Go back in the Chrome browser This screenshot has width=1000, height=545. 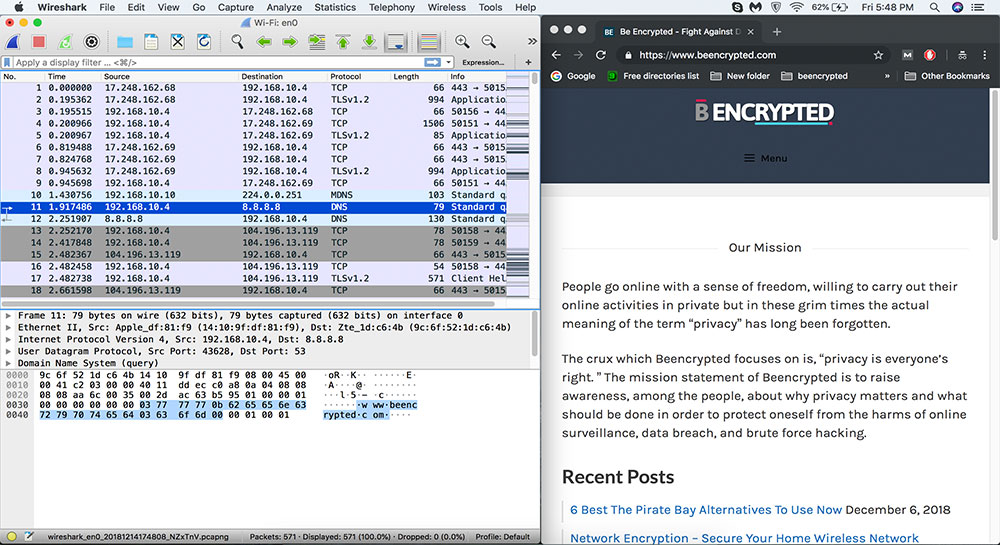click(556, 55)
